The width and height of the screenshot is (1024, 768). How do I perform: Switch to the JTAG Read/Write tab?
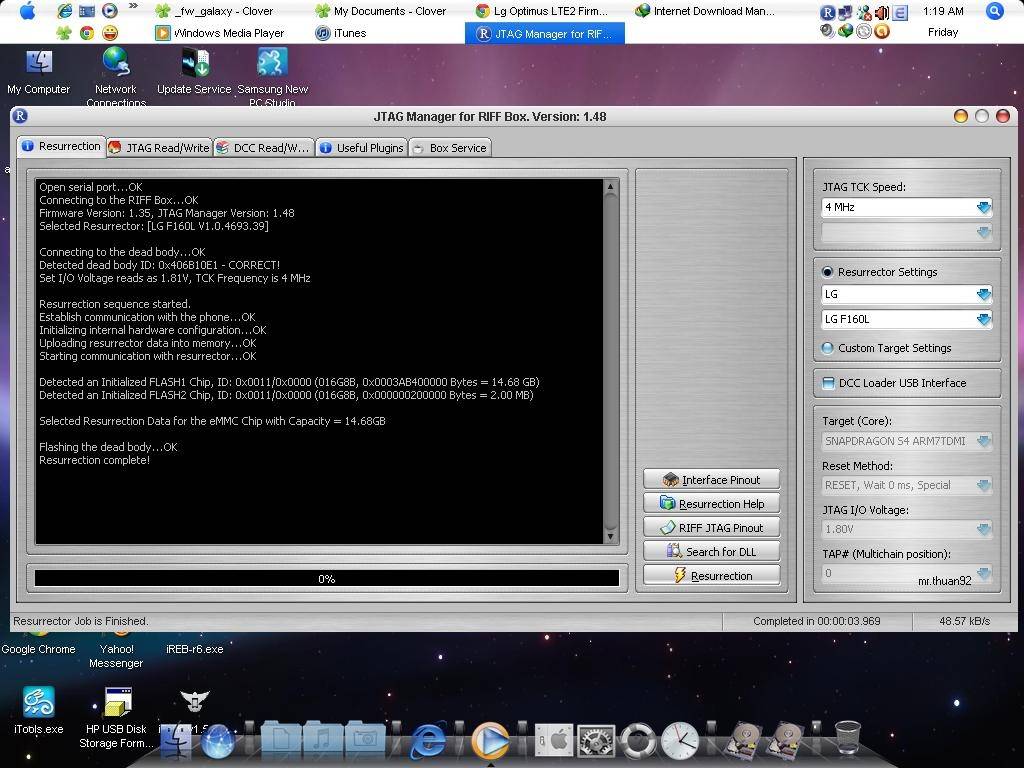point(159,148)
